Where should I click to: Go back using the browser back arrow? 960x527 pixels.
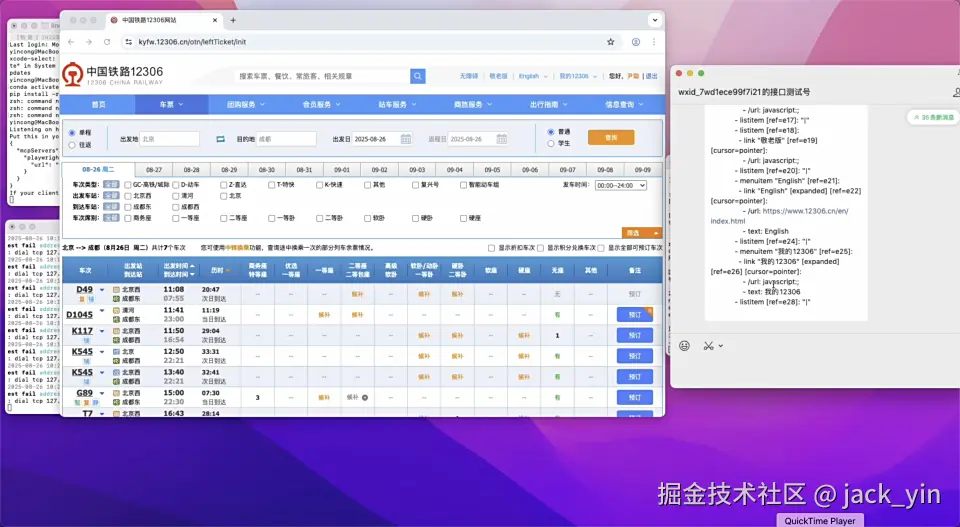click(71, 42)
